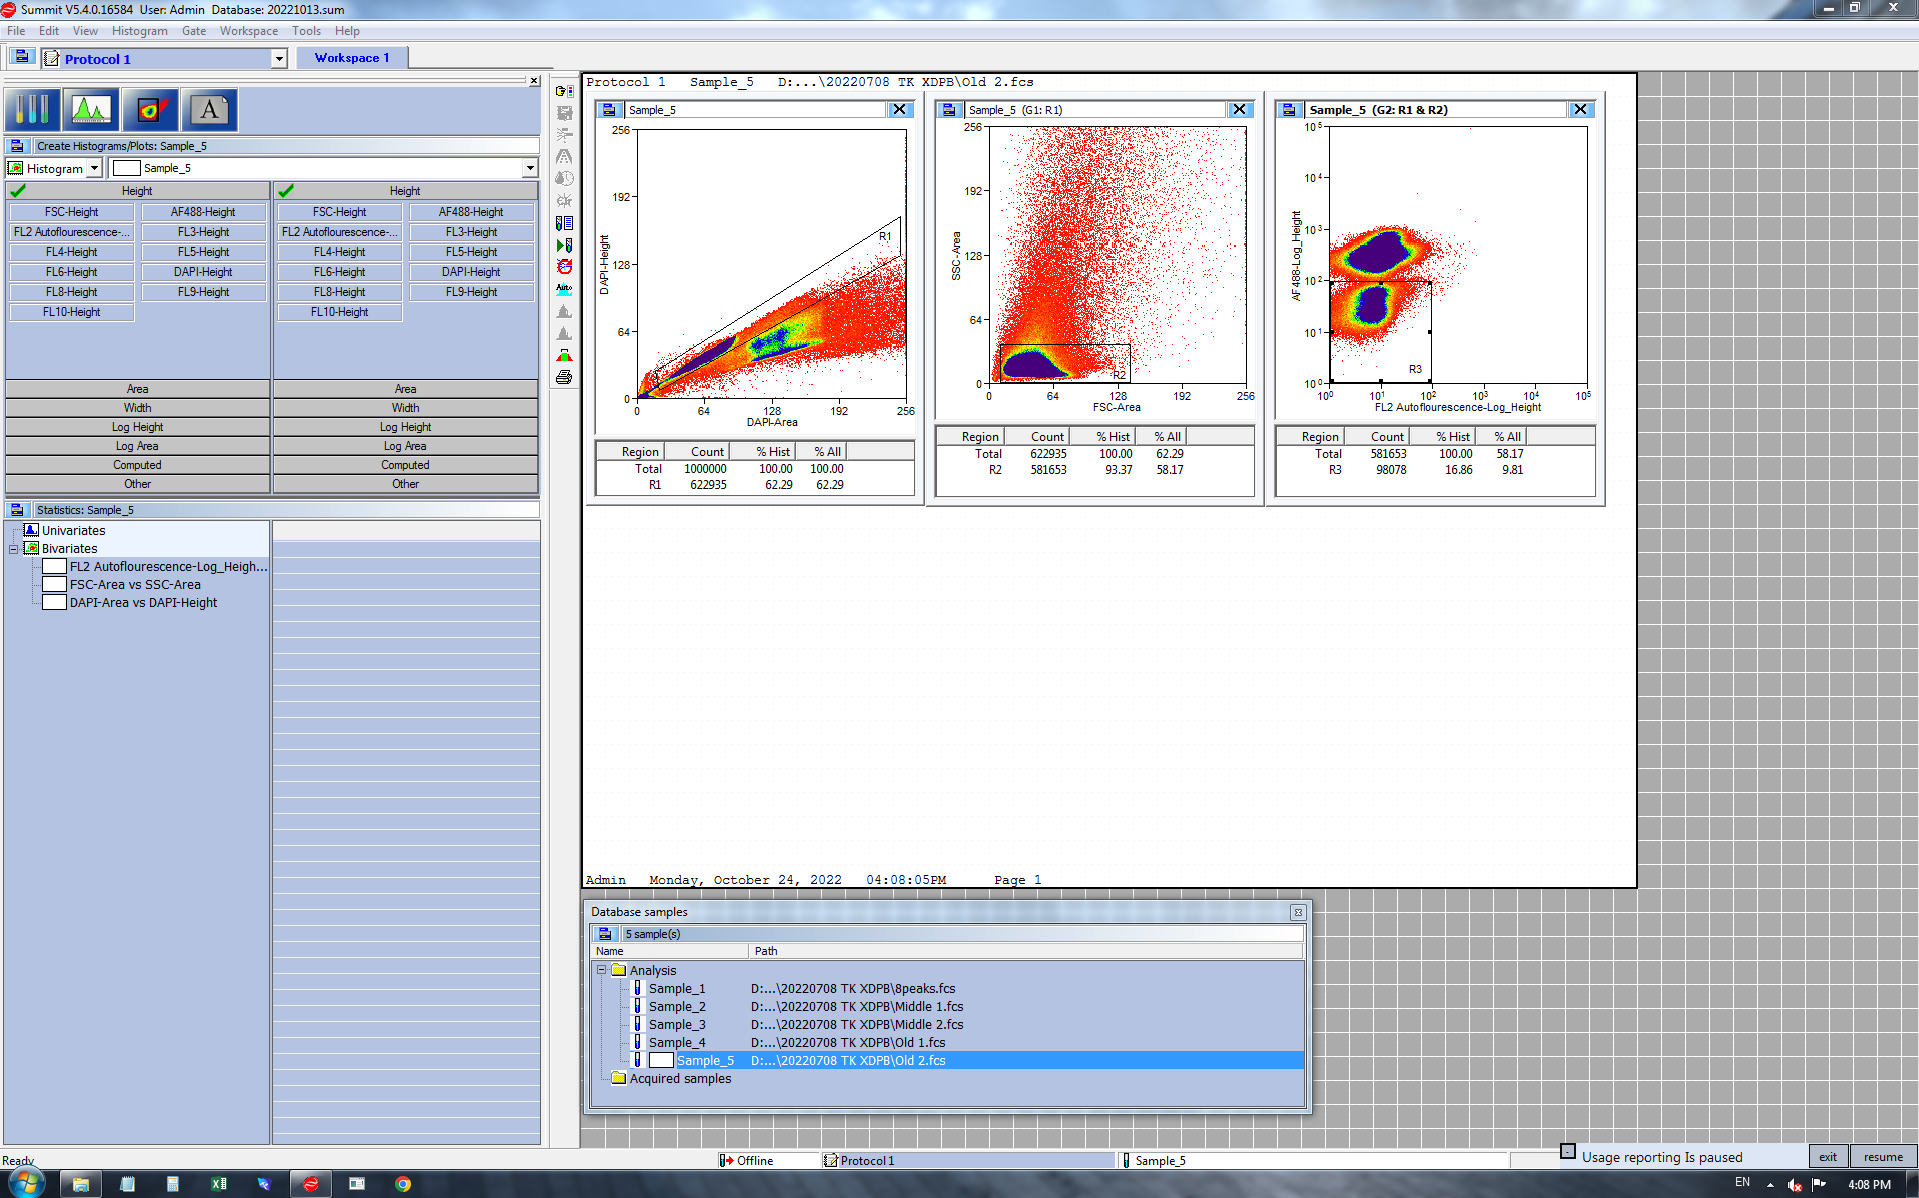Click the colored dot plot gating icon
Viewport: 1919px width, 1198px height.
pyautogui.click(x=150, y=110)
